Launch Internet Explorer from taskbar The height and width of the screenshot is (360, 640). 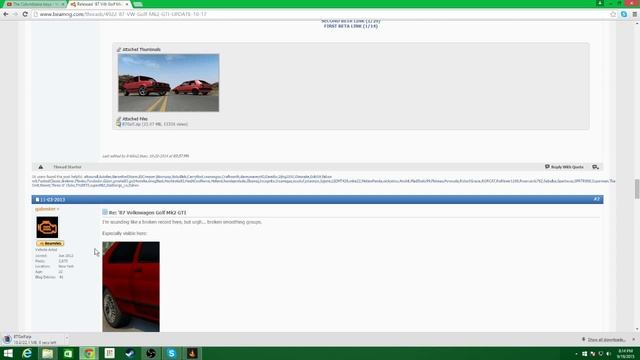pos(27,353)
